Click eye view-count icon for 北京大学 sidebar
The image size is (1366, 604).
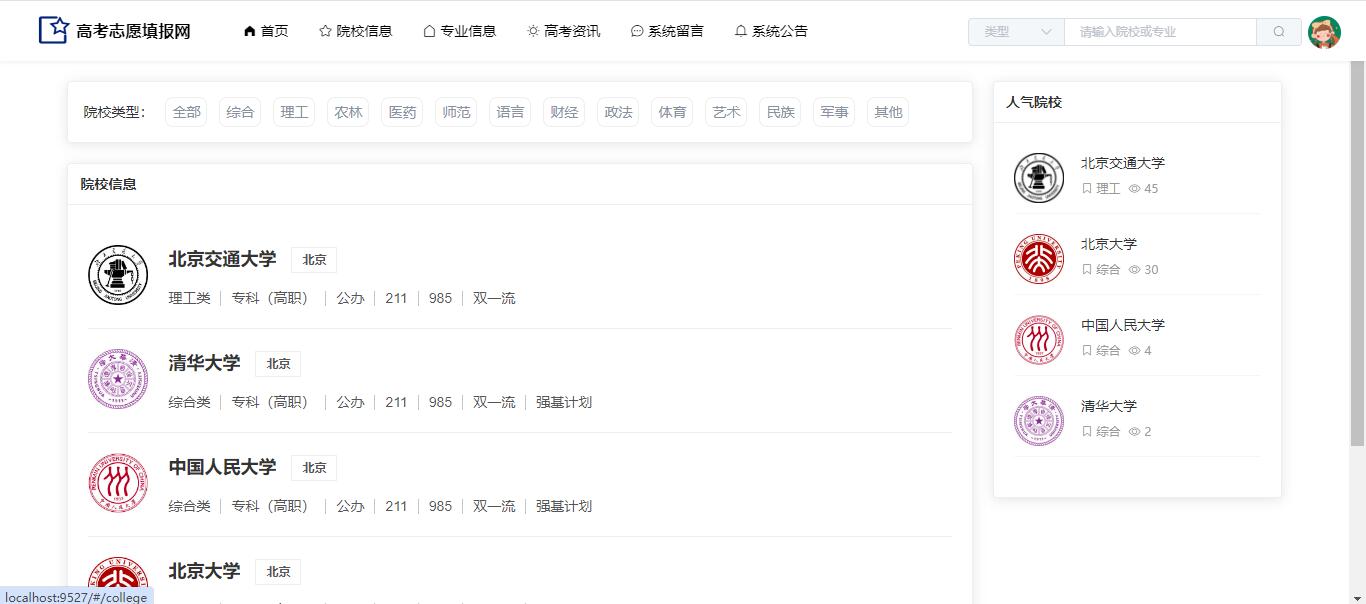(1135, 270)
